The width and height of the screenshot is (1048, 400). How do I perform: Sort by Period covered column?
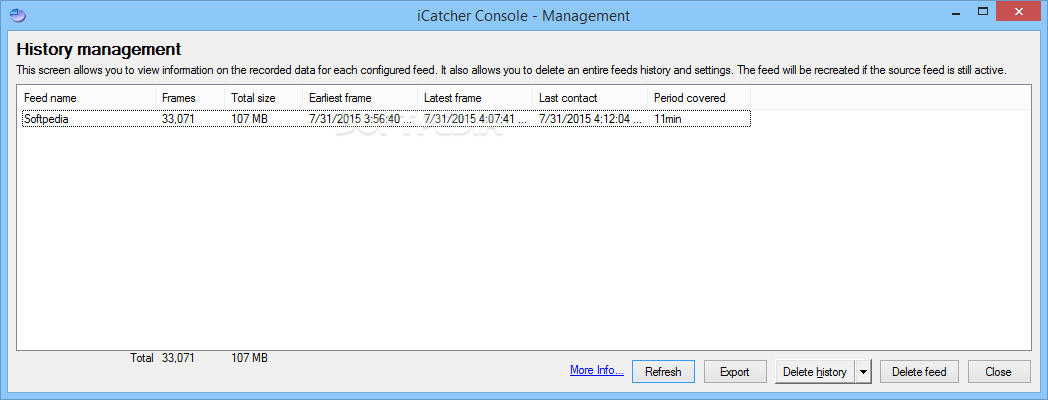(x=699, y=98)
